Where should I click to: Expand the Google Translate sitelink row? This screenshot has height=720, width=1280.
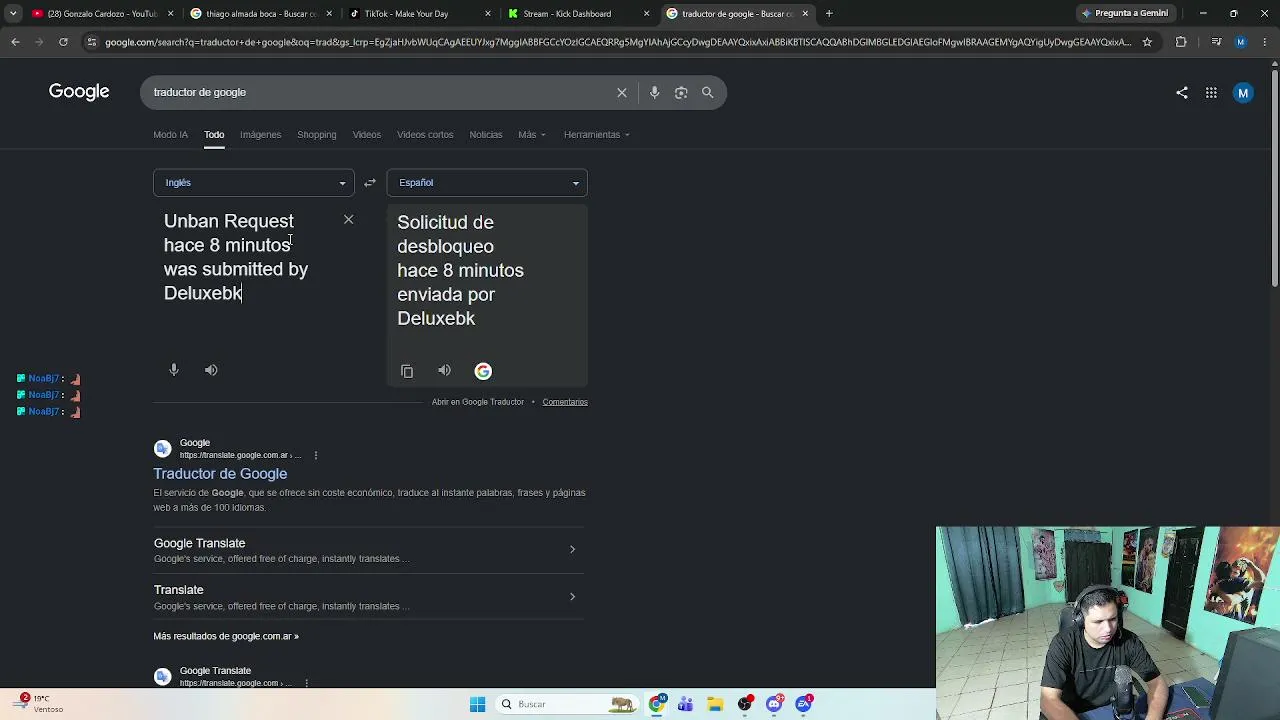369,550
